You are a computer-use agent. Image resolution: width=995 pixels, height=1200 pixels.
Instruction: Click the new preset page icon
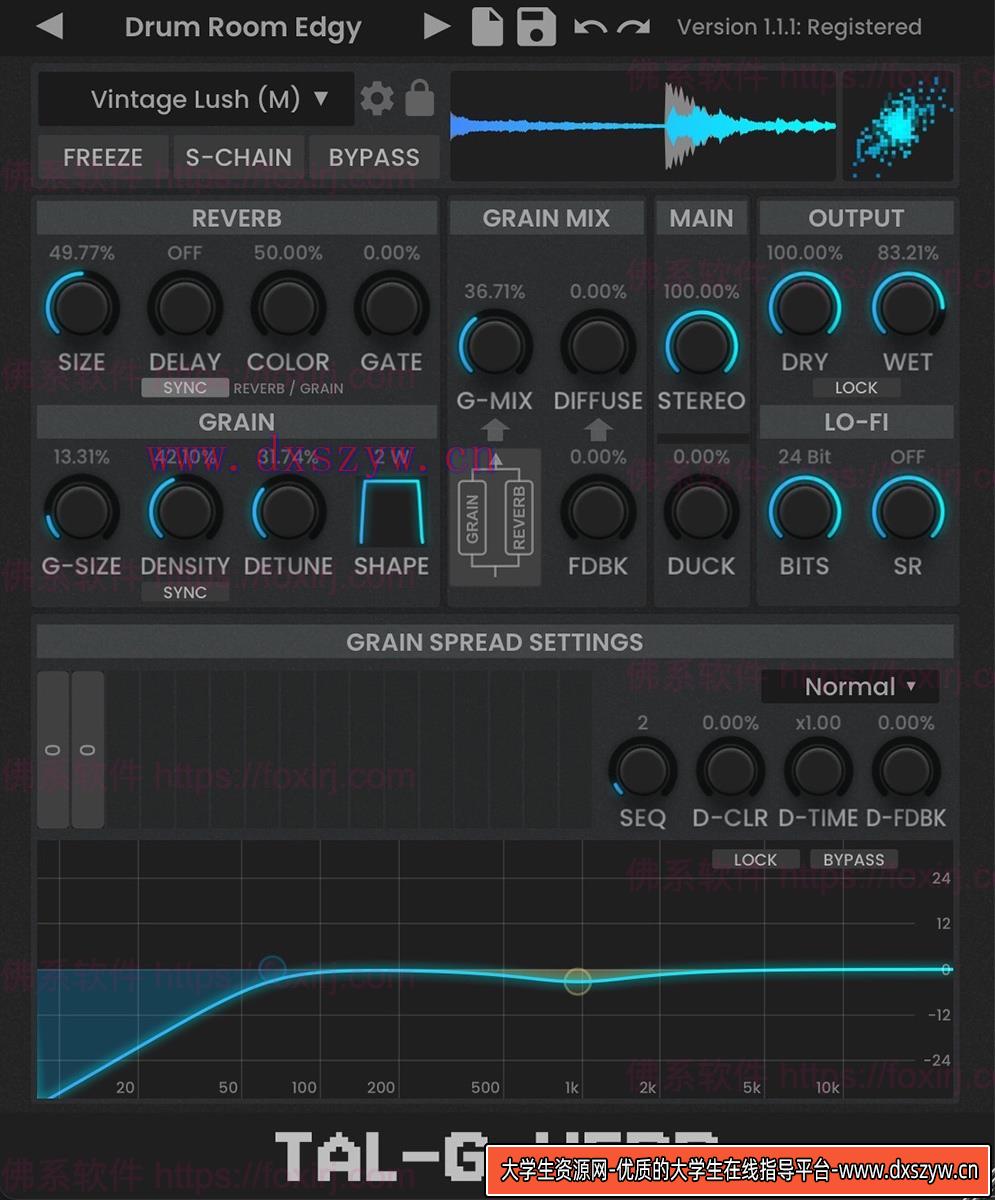pos(487,27)
